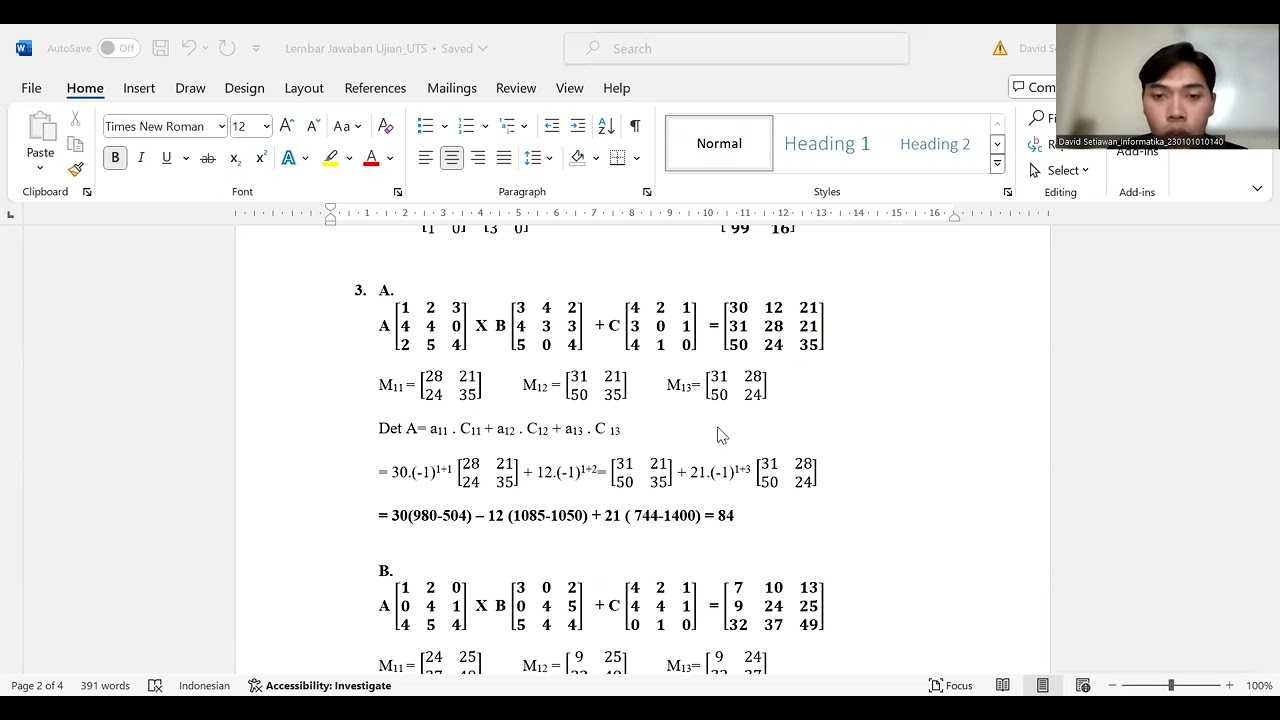The width and height of the screenshot is (1280, 720).
Task: Expand the Paste options arrow
Action: 40,168
